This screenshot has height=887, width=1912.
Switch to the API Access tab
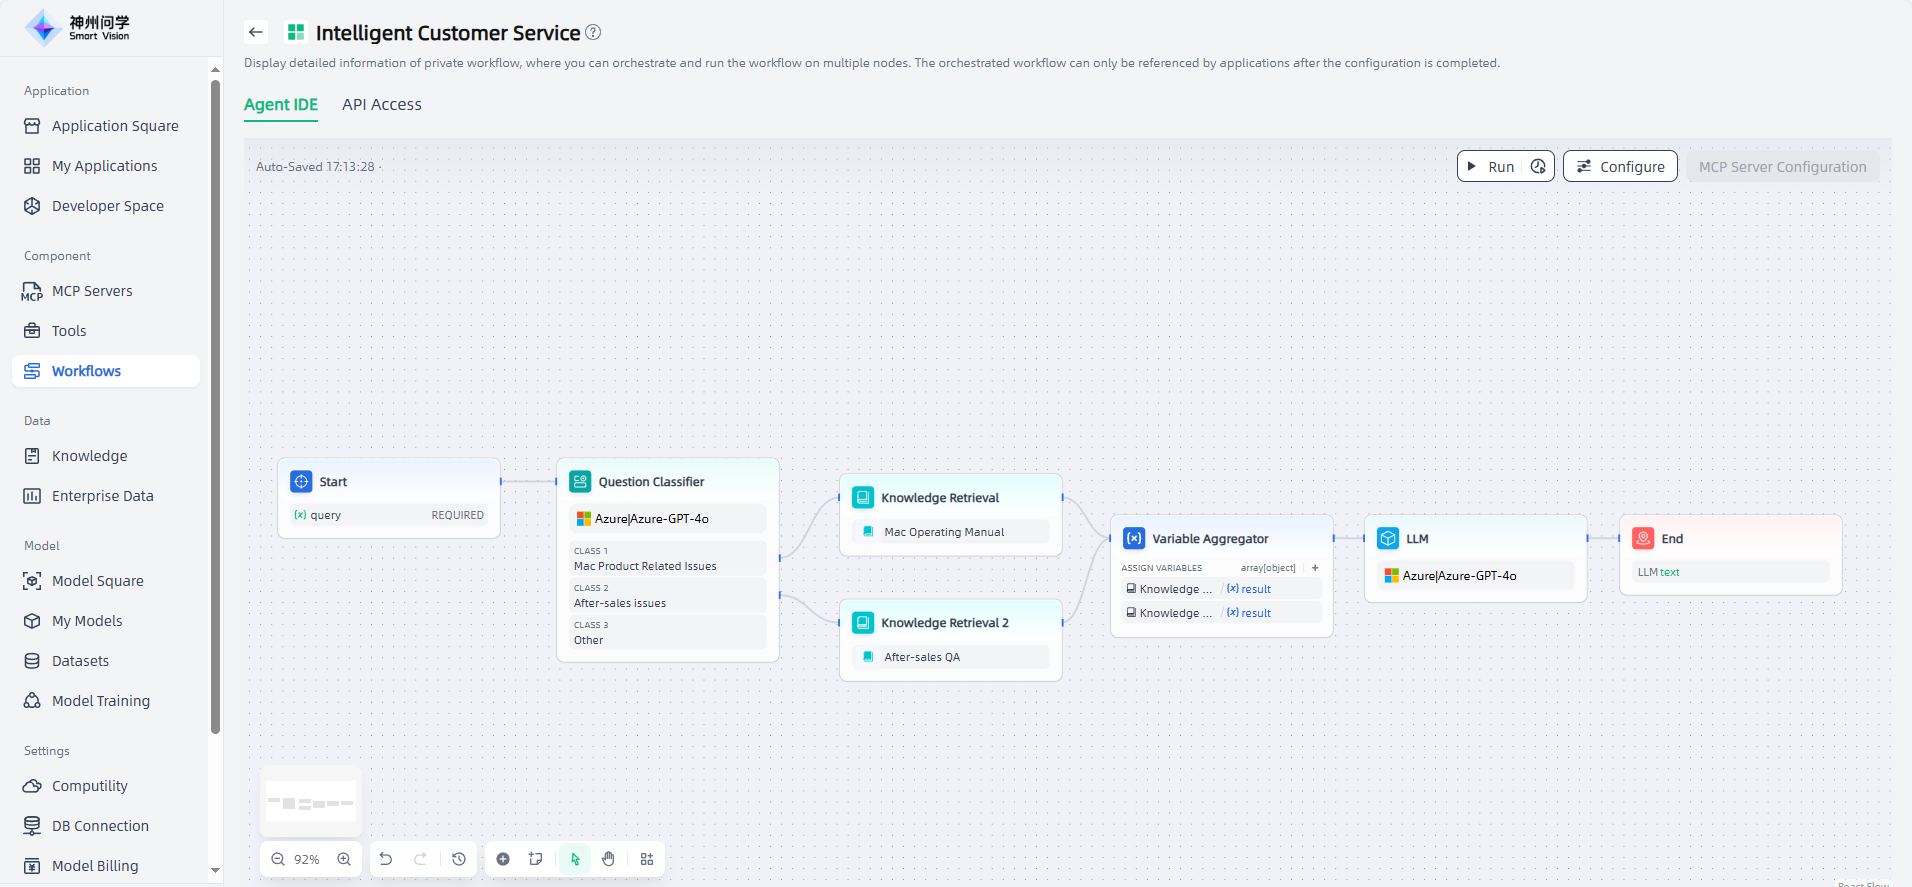pyautogui.click(x=381, y=105)
